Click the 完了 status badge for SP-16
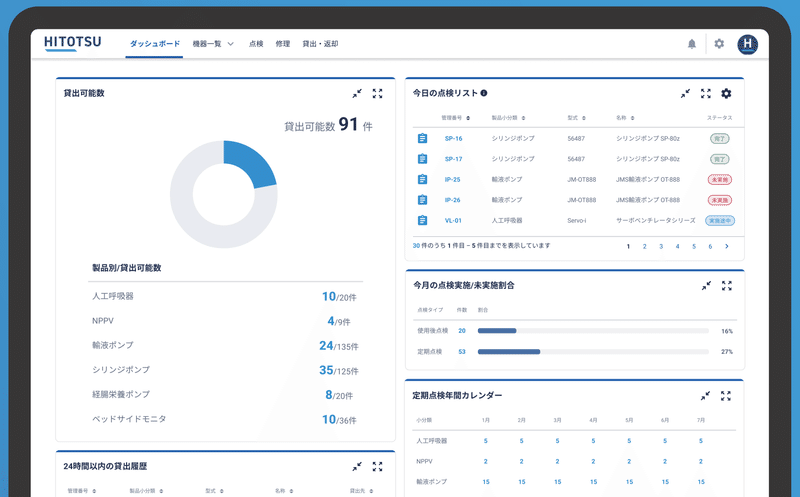This screenshot has width=800, height=497. pos(719,138)
